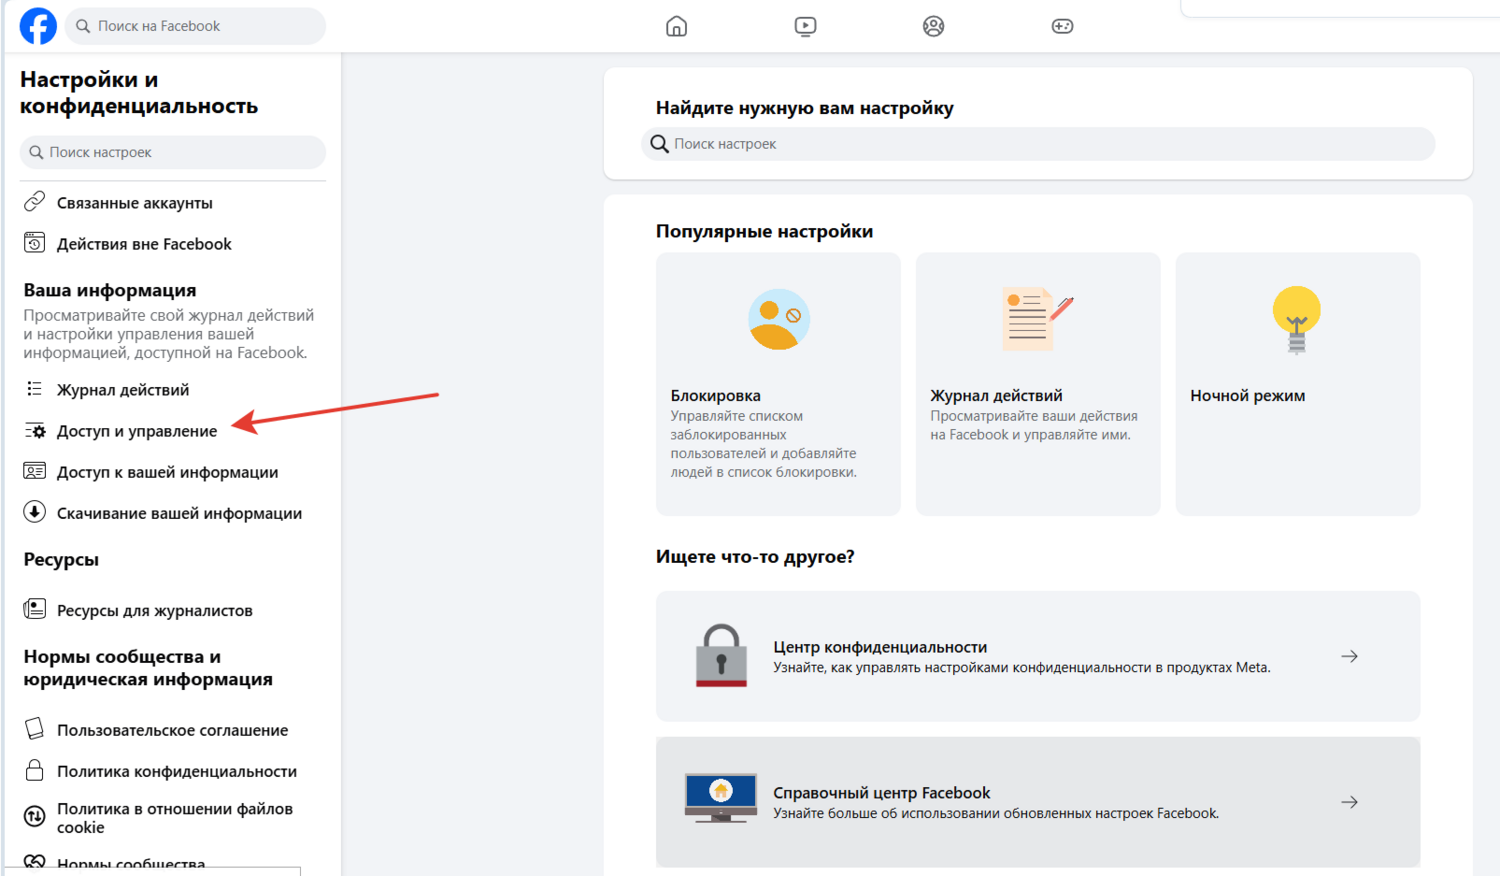
Task: Open Пользовательское соглашение link
Action: point(172,730)
